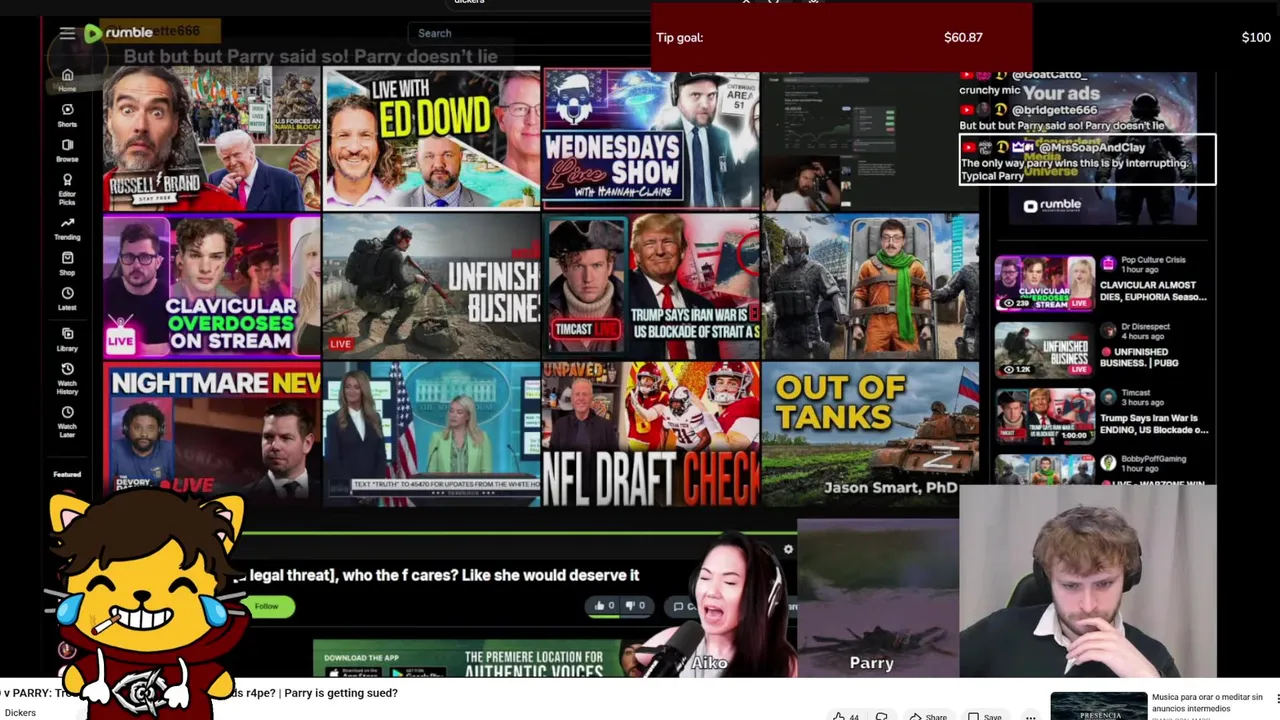The height and width of the screenshot is (720, 1280).
Task: Open Shorts in the Rumble sidebar
Action: [67, 116]
